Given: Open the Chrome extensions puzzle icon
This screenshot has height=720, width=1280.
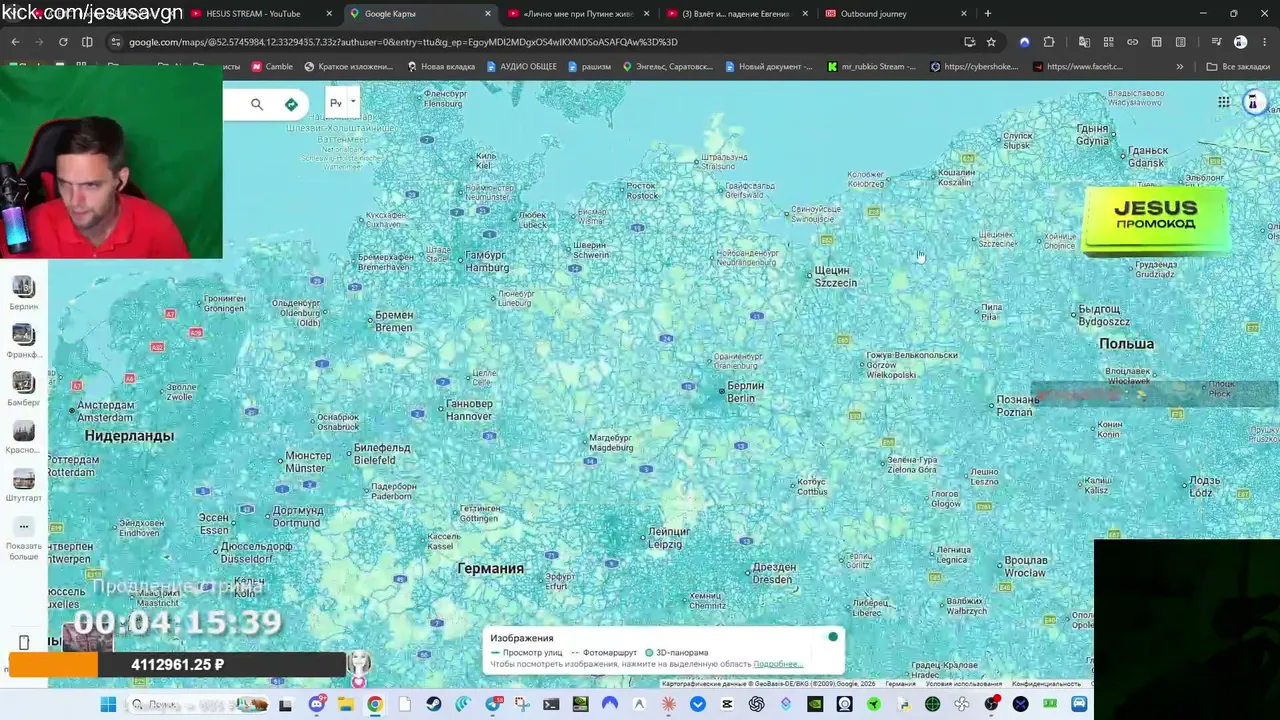Looking at the screenshot, I should 1049,42.
